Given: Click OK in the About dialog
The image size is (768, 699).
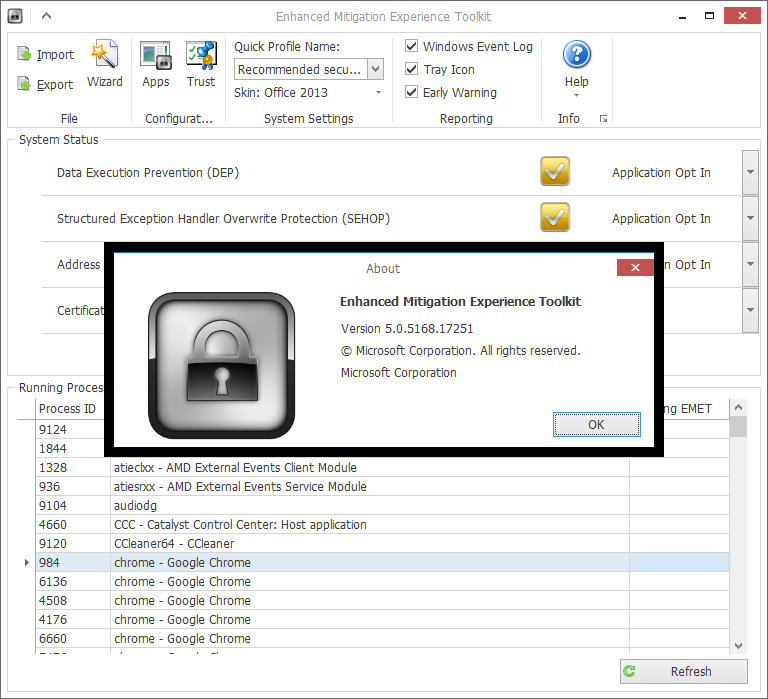Looking at the screenshot, I should 597,424.
